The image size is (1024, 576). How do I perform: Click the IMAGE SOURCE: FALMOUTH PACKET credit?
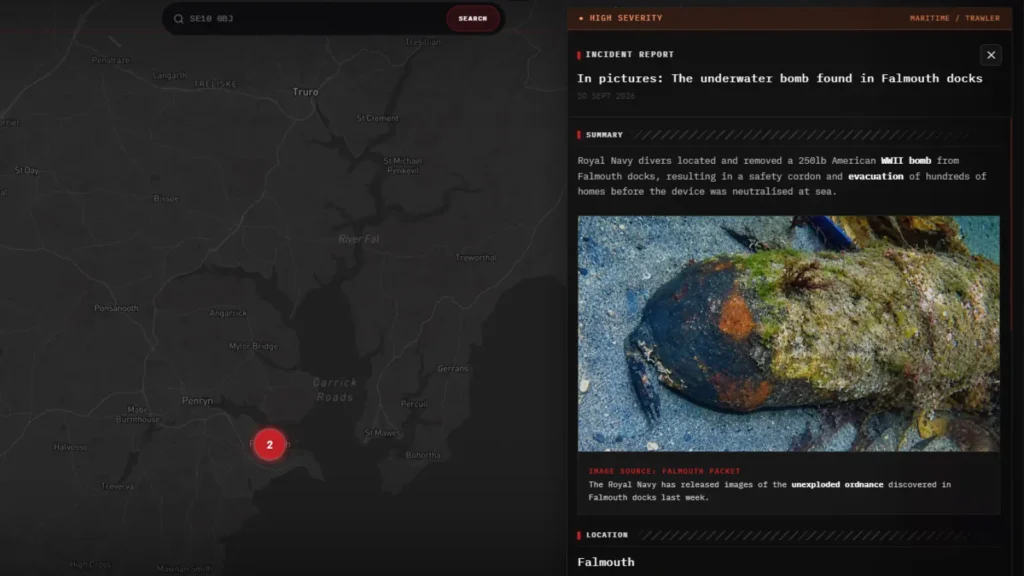(x=664, y=471)
